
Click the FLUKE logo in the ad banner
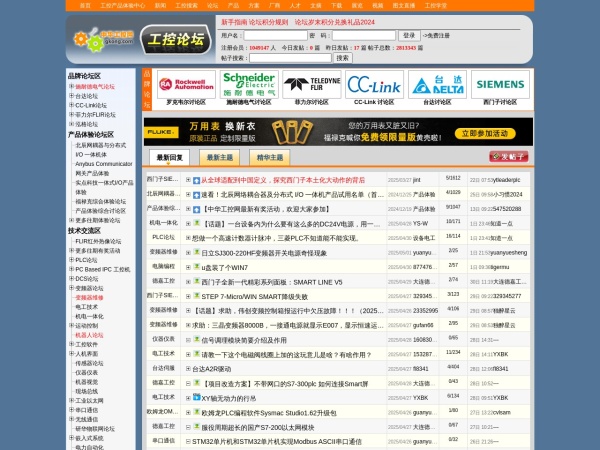(x=161, y=132)
